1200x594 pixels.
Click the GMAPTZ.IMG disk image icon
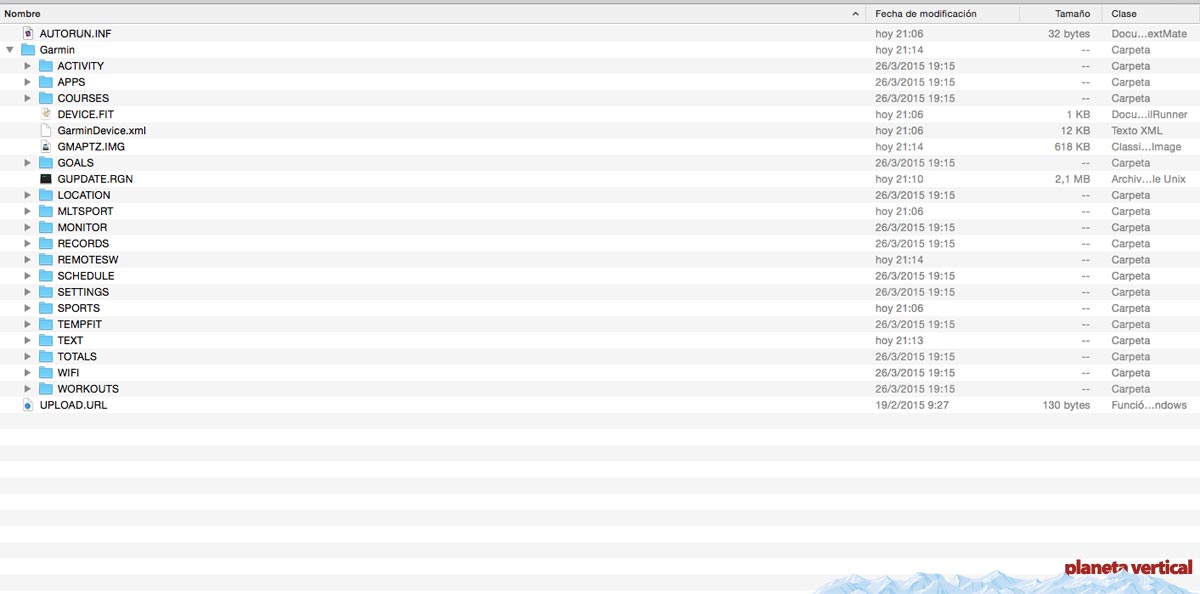point(46,146)
